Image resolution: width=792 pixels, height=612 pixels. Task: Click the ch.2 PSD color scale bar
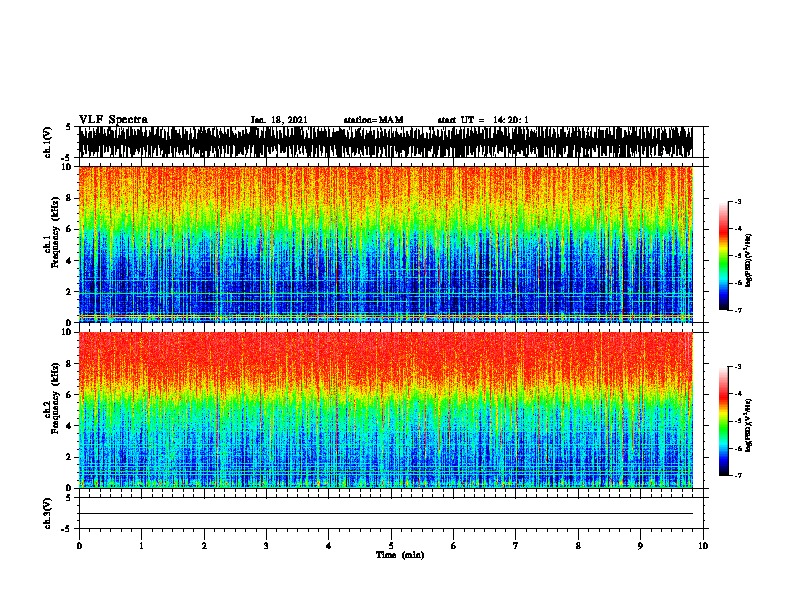(724, 421)
